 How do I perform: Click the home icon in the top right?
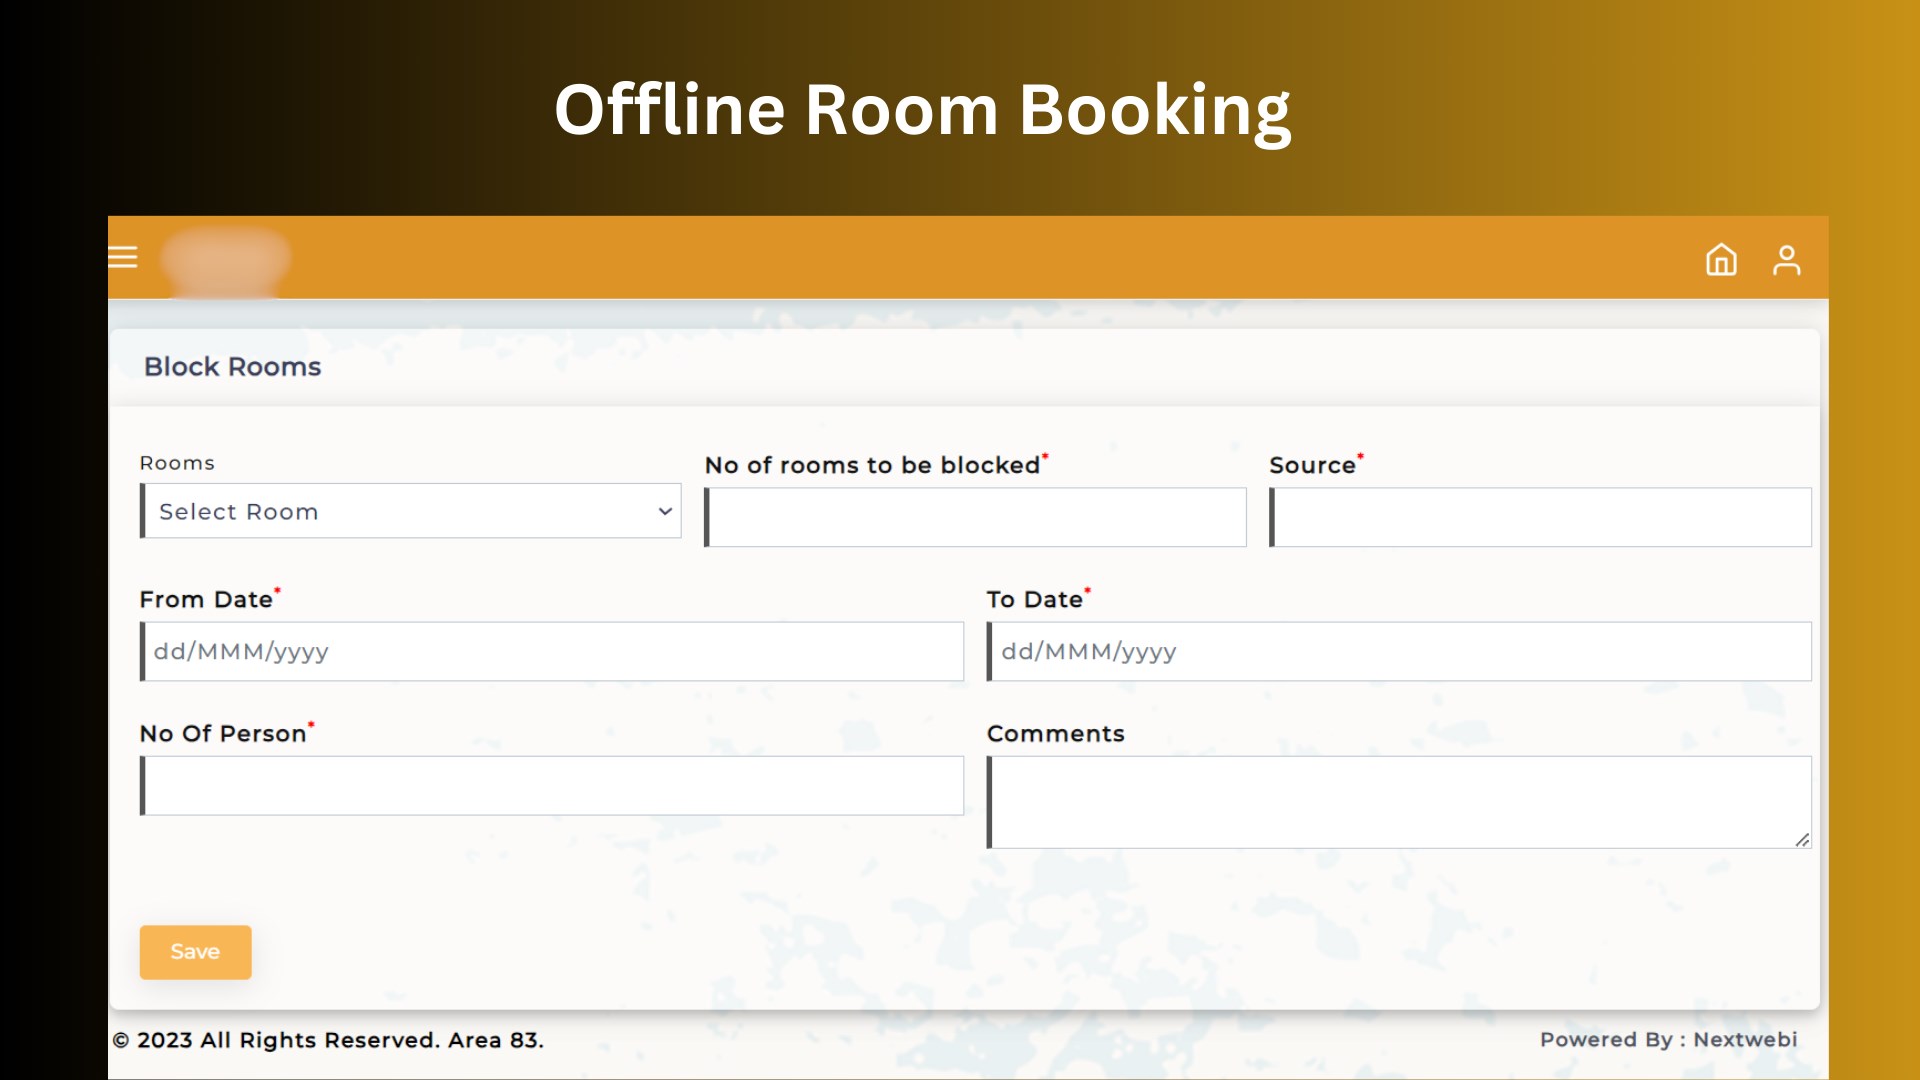pyautogui.click(x=1724, y=258)
